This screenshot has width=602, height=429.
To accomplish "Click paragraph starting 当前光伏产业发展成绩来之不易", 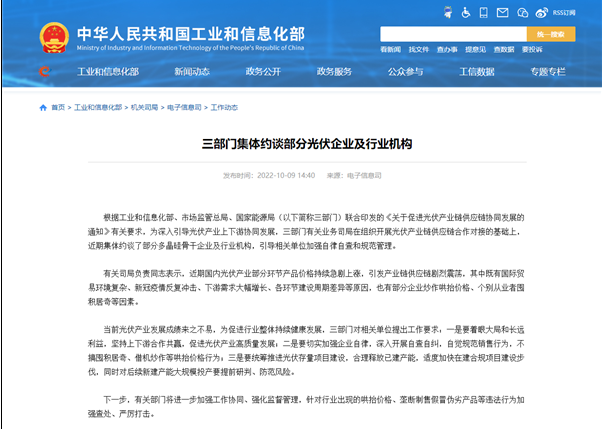I will click(306, 351).
